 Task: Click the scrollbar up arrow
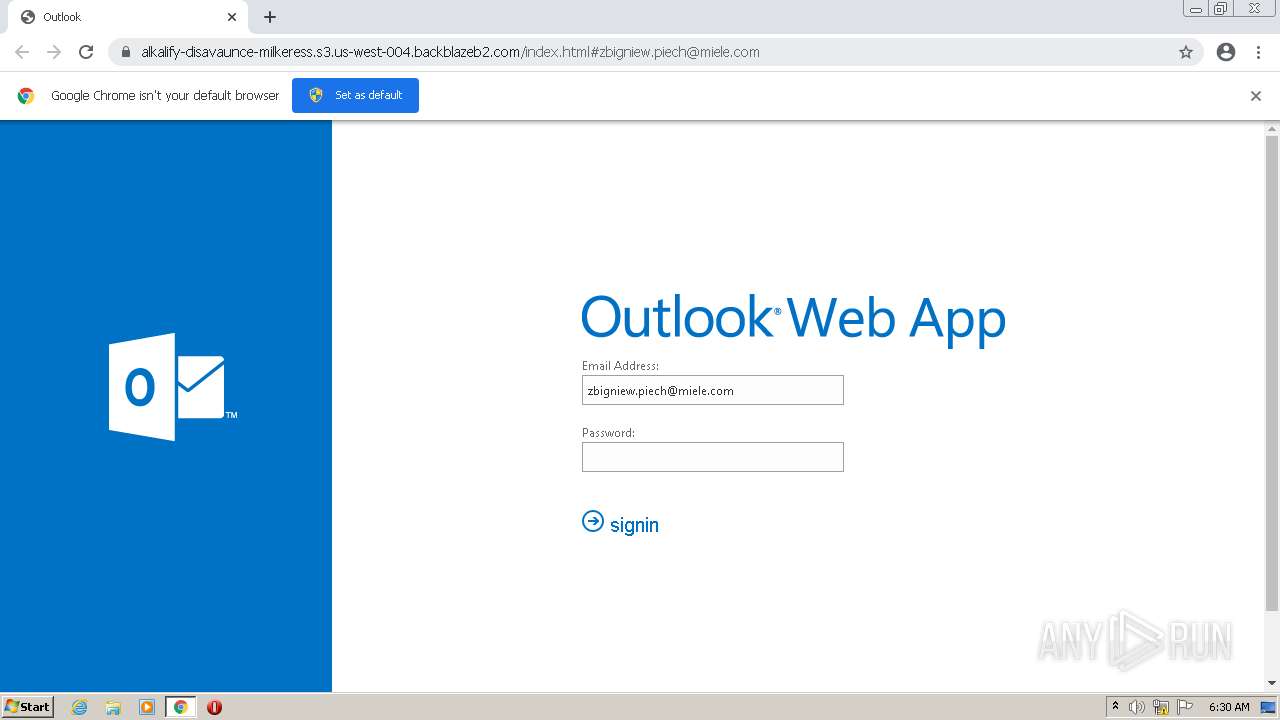(x=1272, y=128)
